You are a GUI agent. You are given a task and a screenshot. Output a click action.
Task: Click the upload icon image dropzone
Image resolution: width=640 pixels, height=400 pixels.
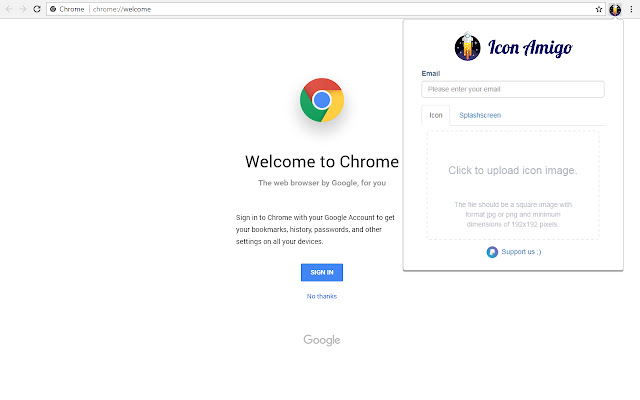click(x=513, y=185)
